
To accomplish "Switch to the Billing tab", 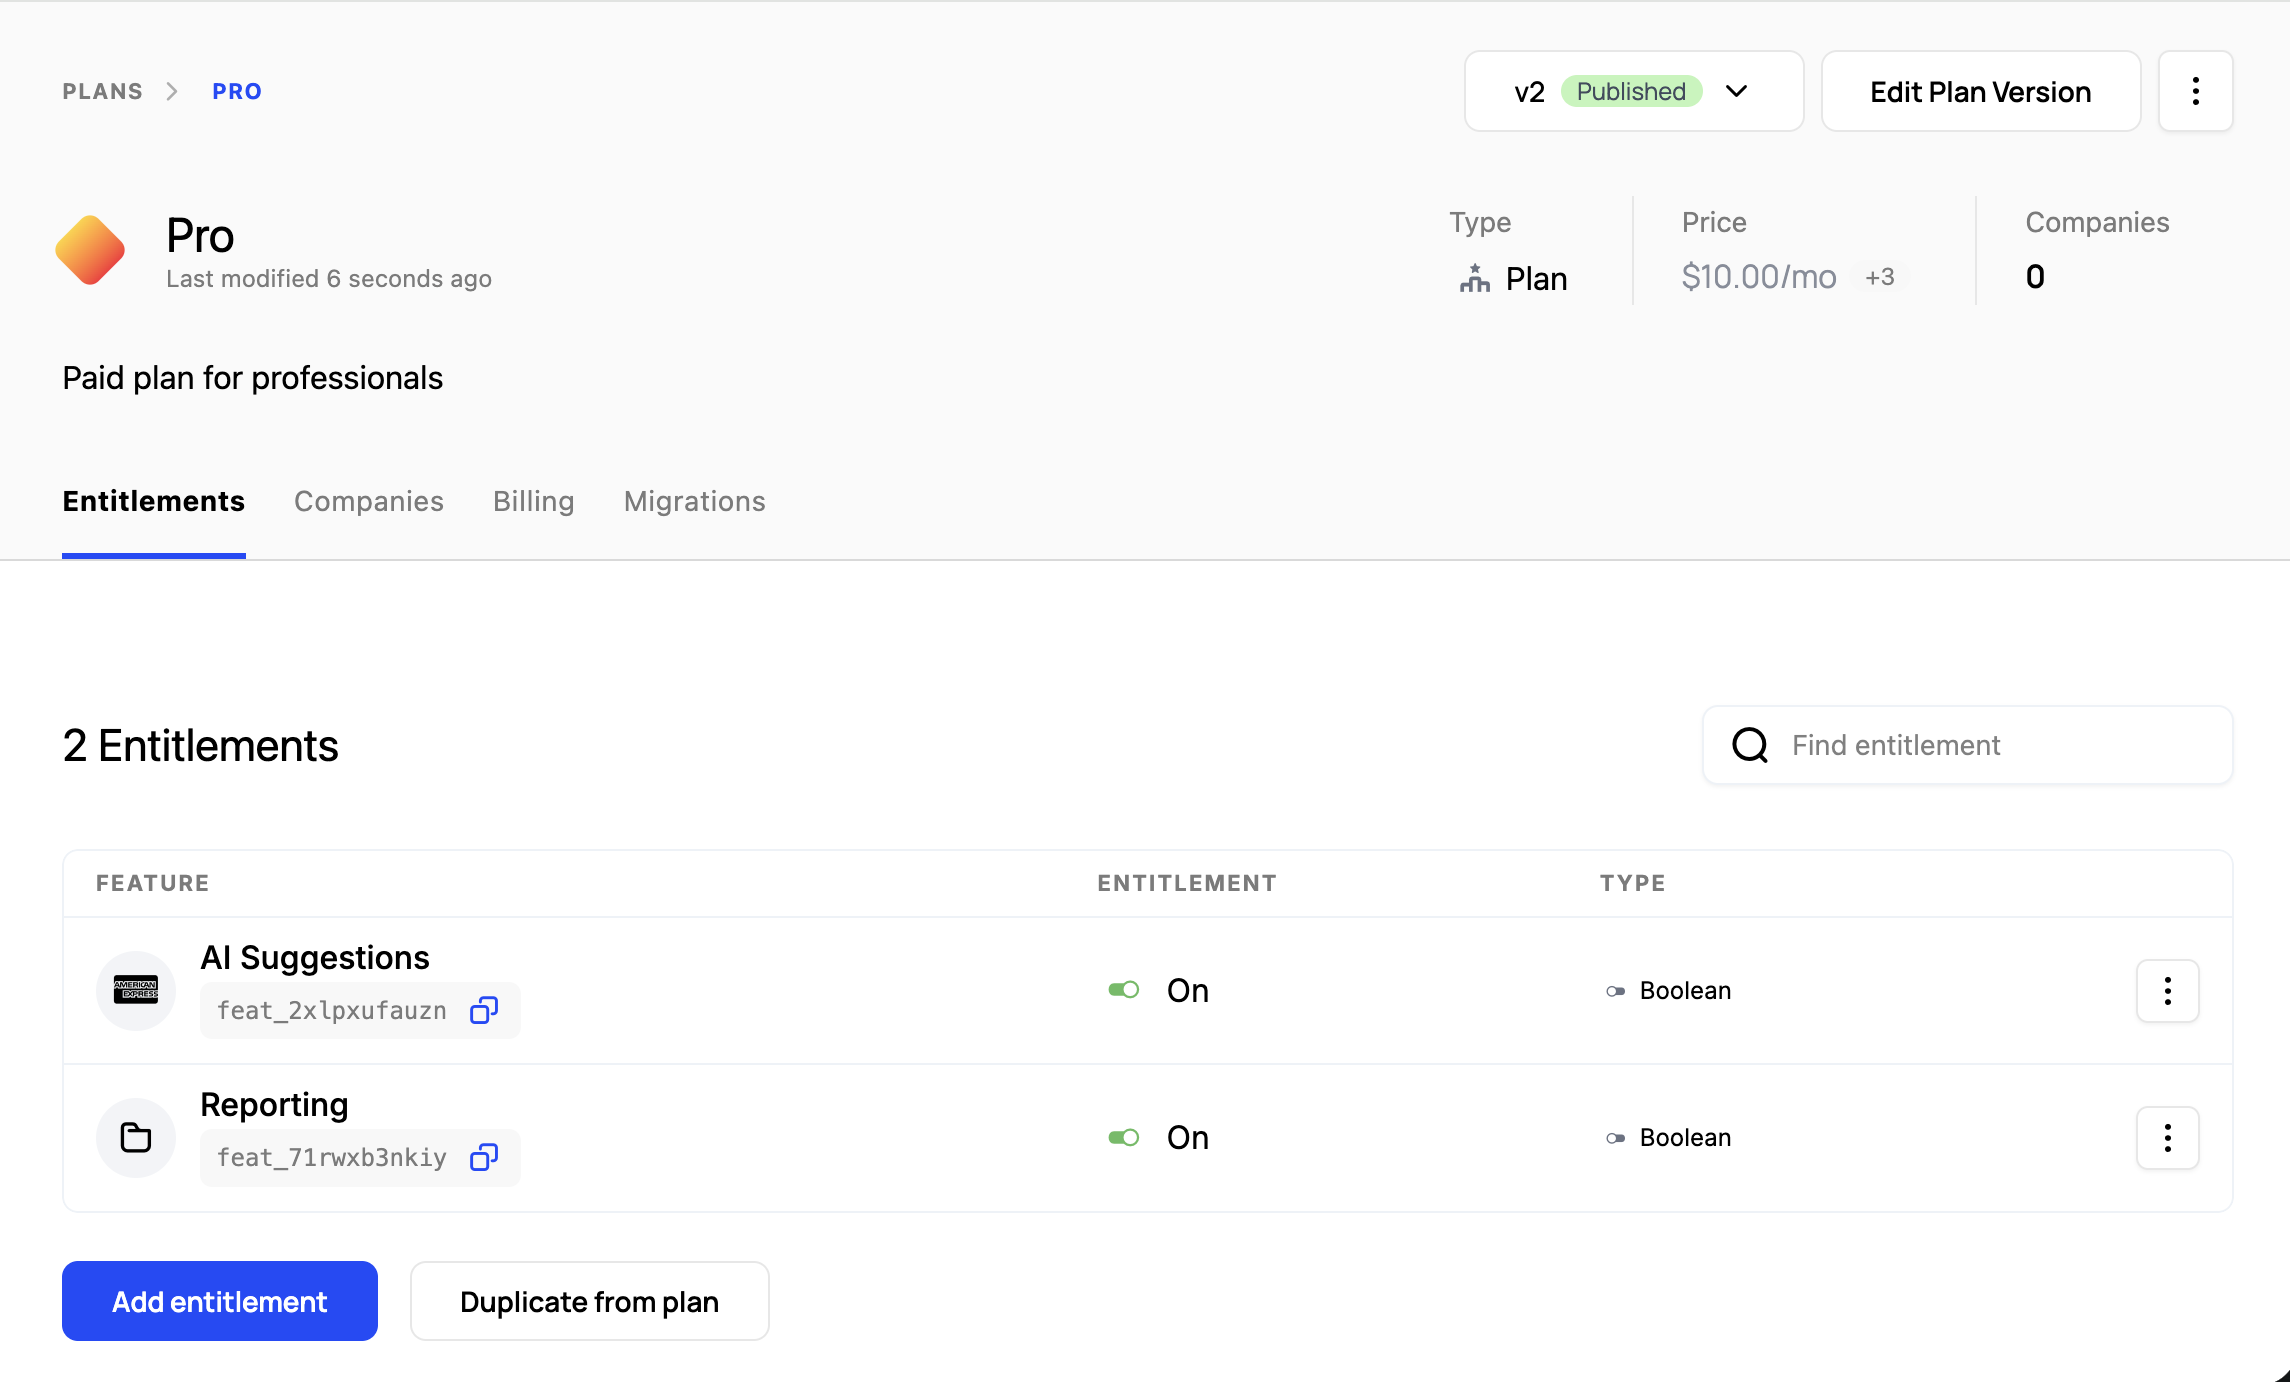I will pyautogui.click(x=533, y=501).
